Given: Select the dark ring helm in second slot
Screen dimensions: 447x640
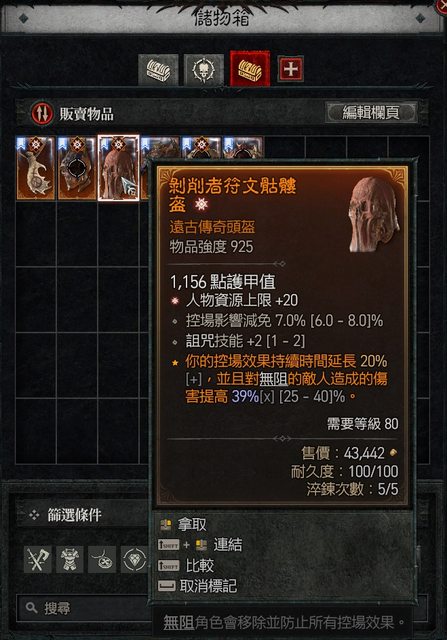Looking at the screenshot, I should 77,168.
